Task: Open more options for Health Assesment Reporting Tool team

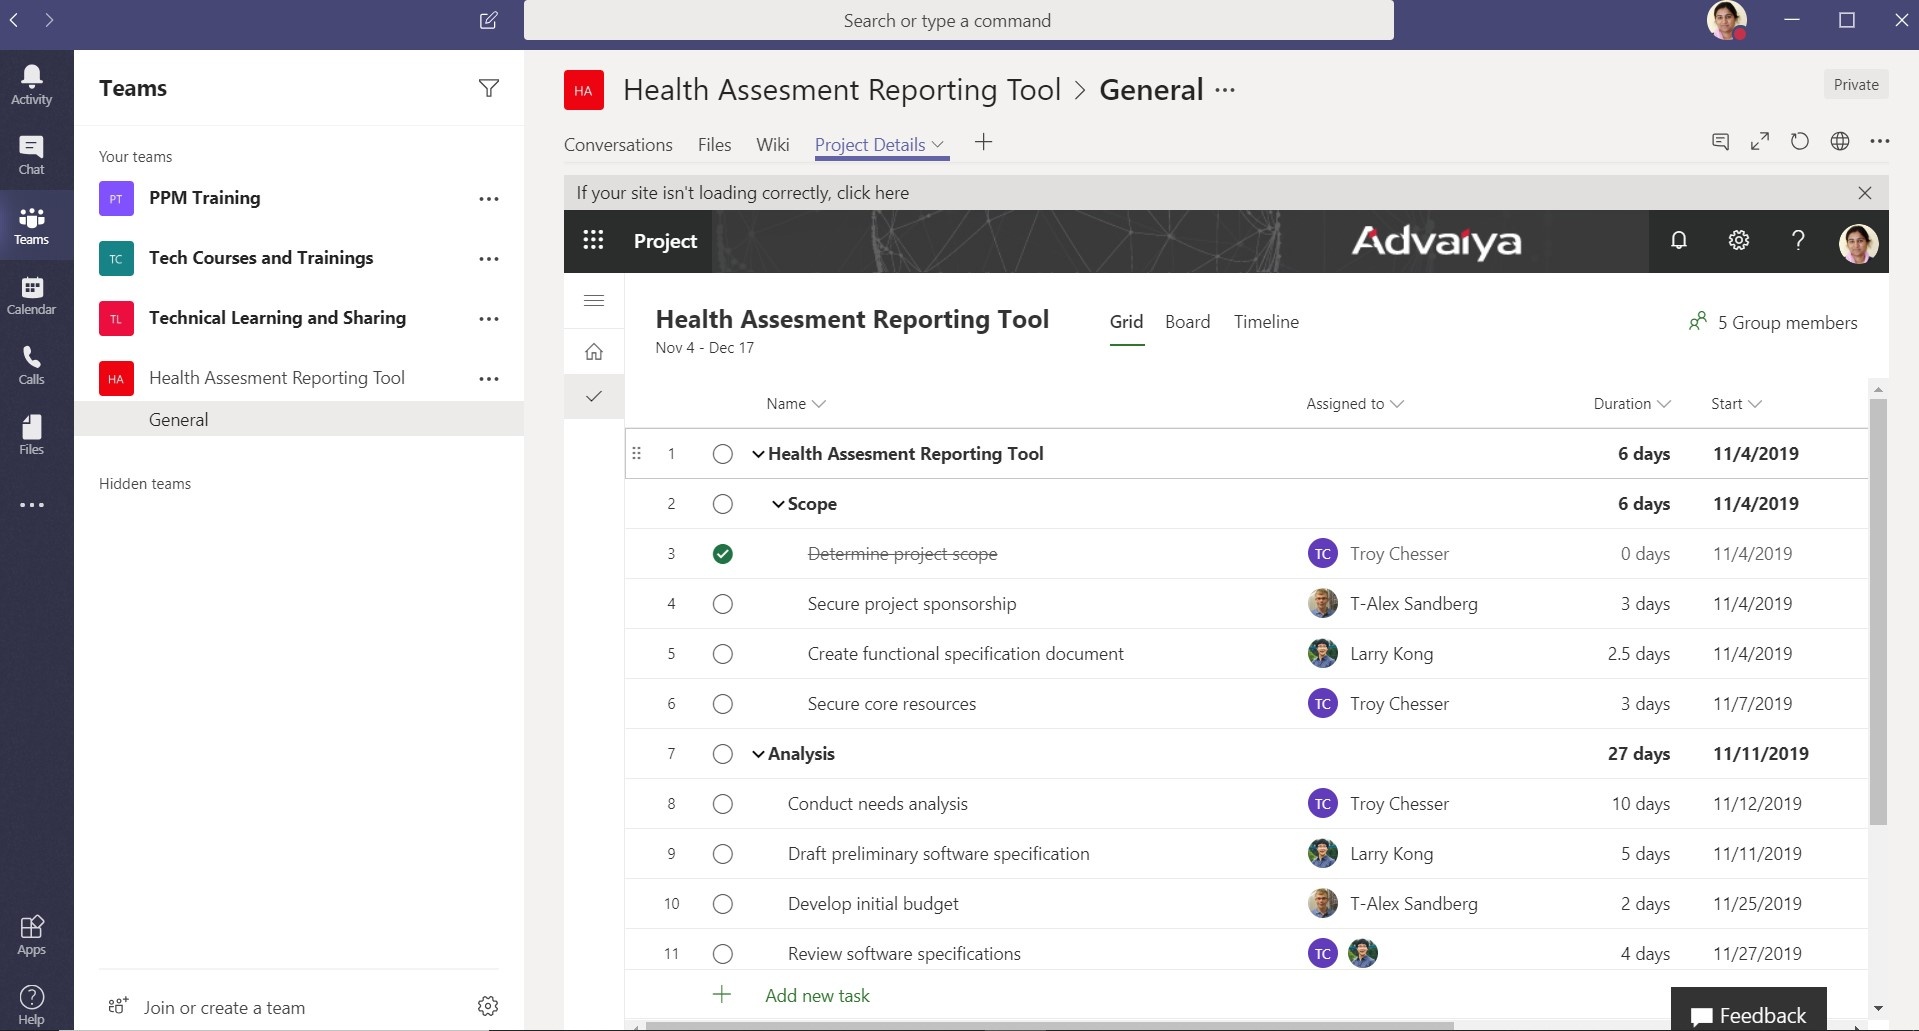Action: pos(489,378)
